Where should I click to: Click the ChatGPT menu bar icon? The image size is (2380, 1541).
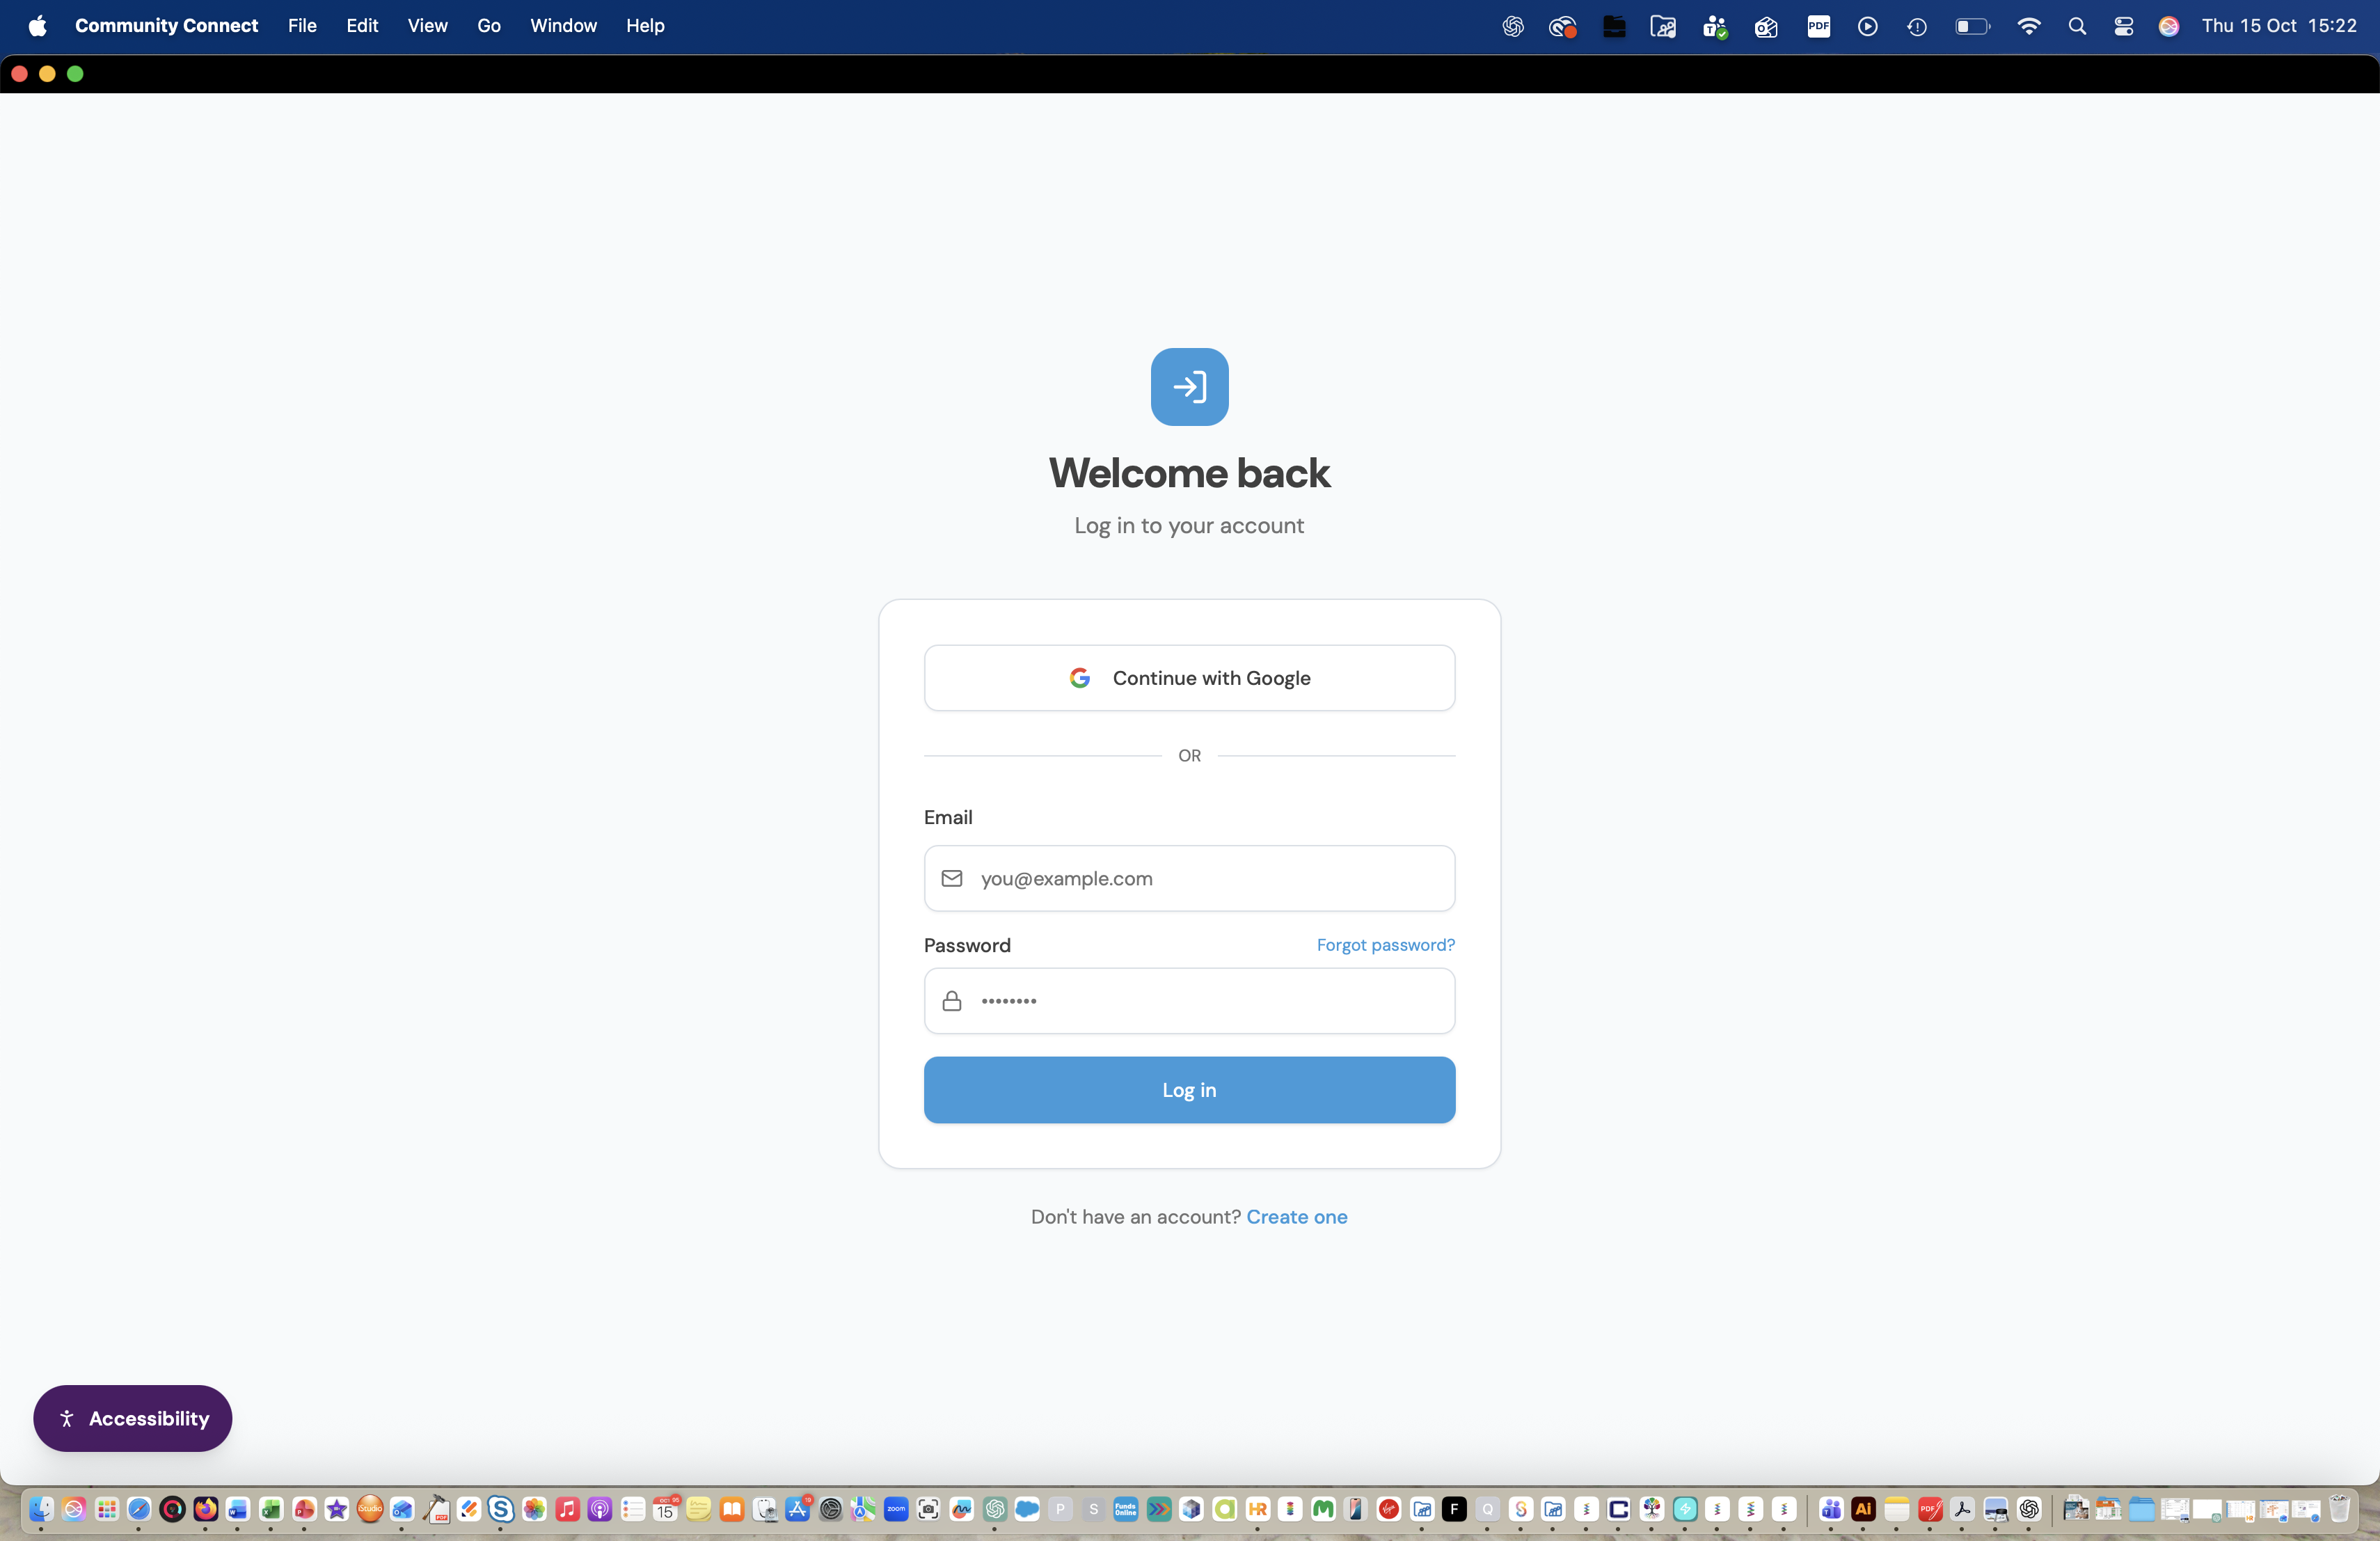pos(1513,27)
